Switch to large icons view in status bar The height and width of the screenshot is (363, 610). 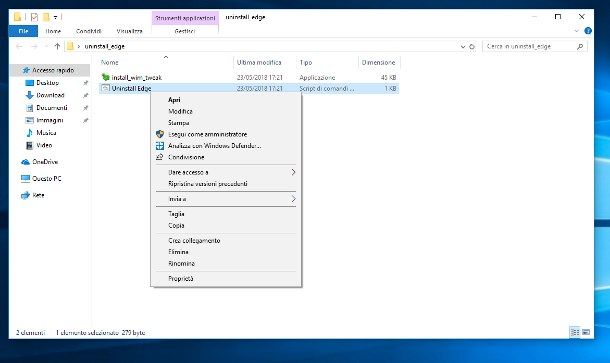586,332
